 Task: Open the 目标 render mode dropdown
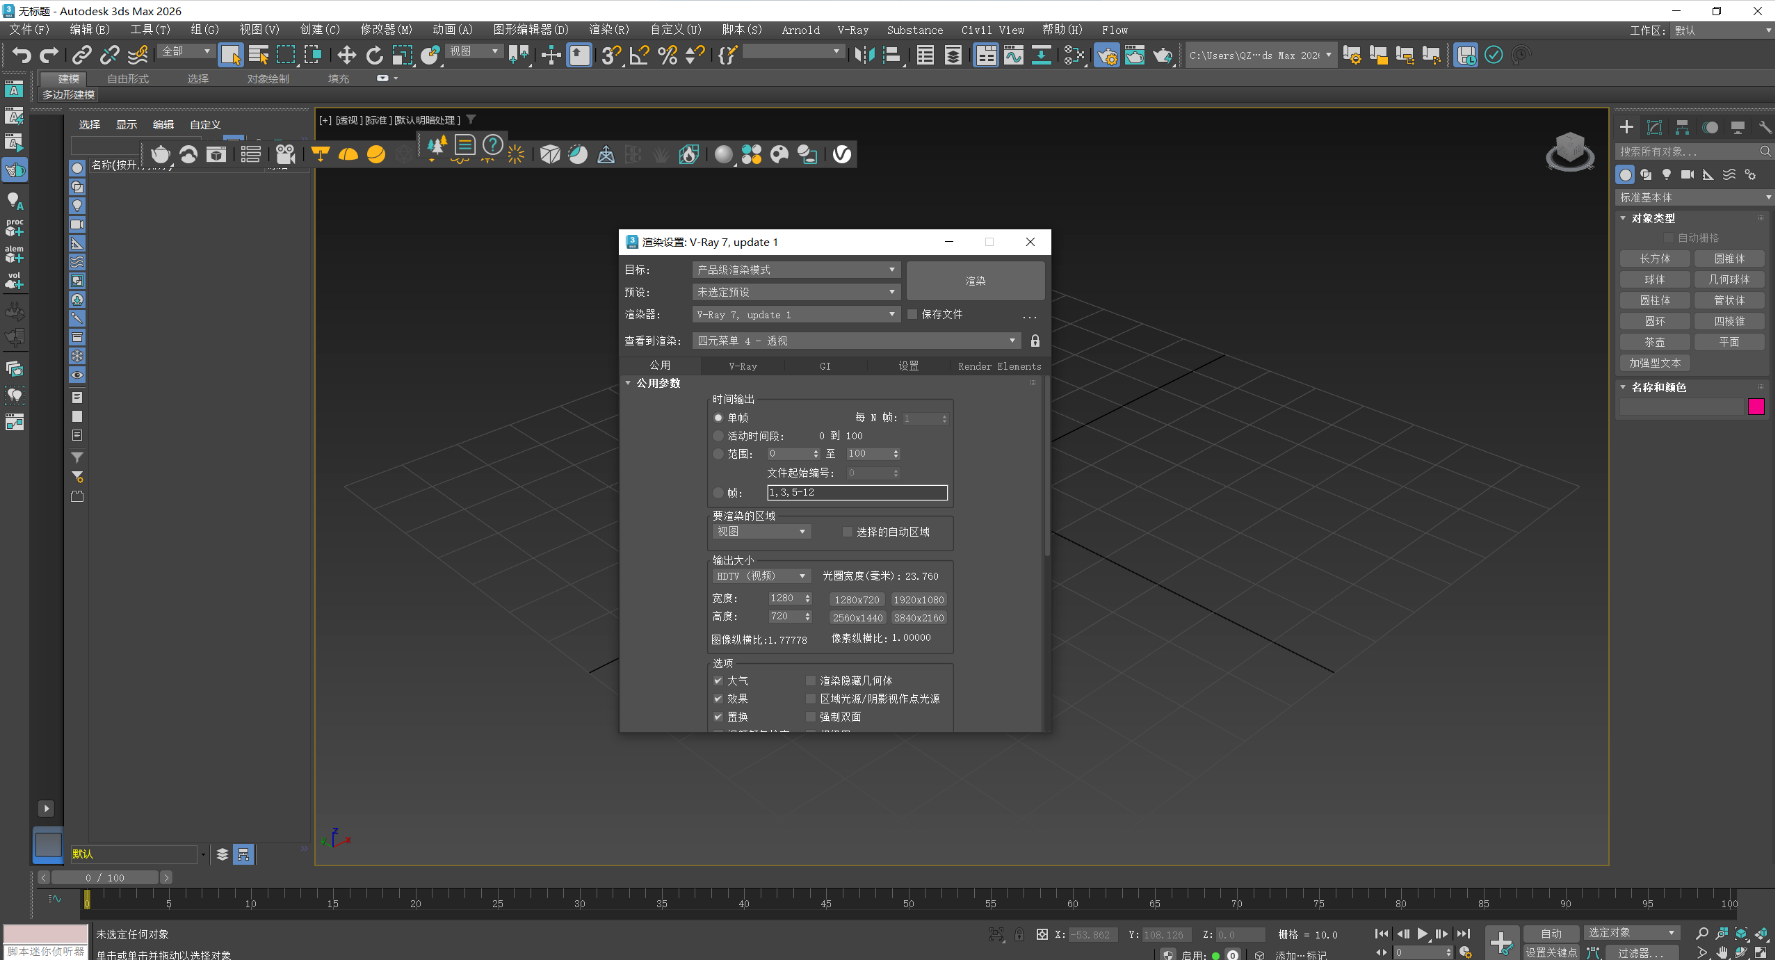796,270
